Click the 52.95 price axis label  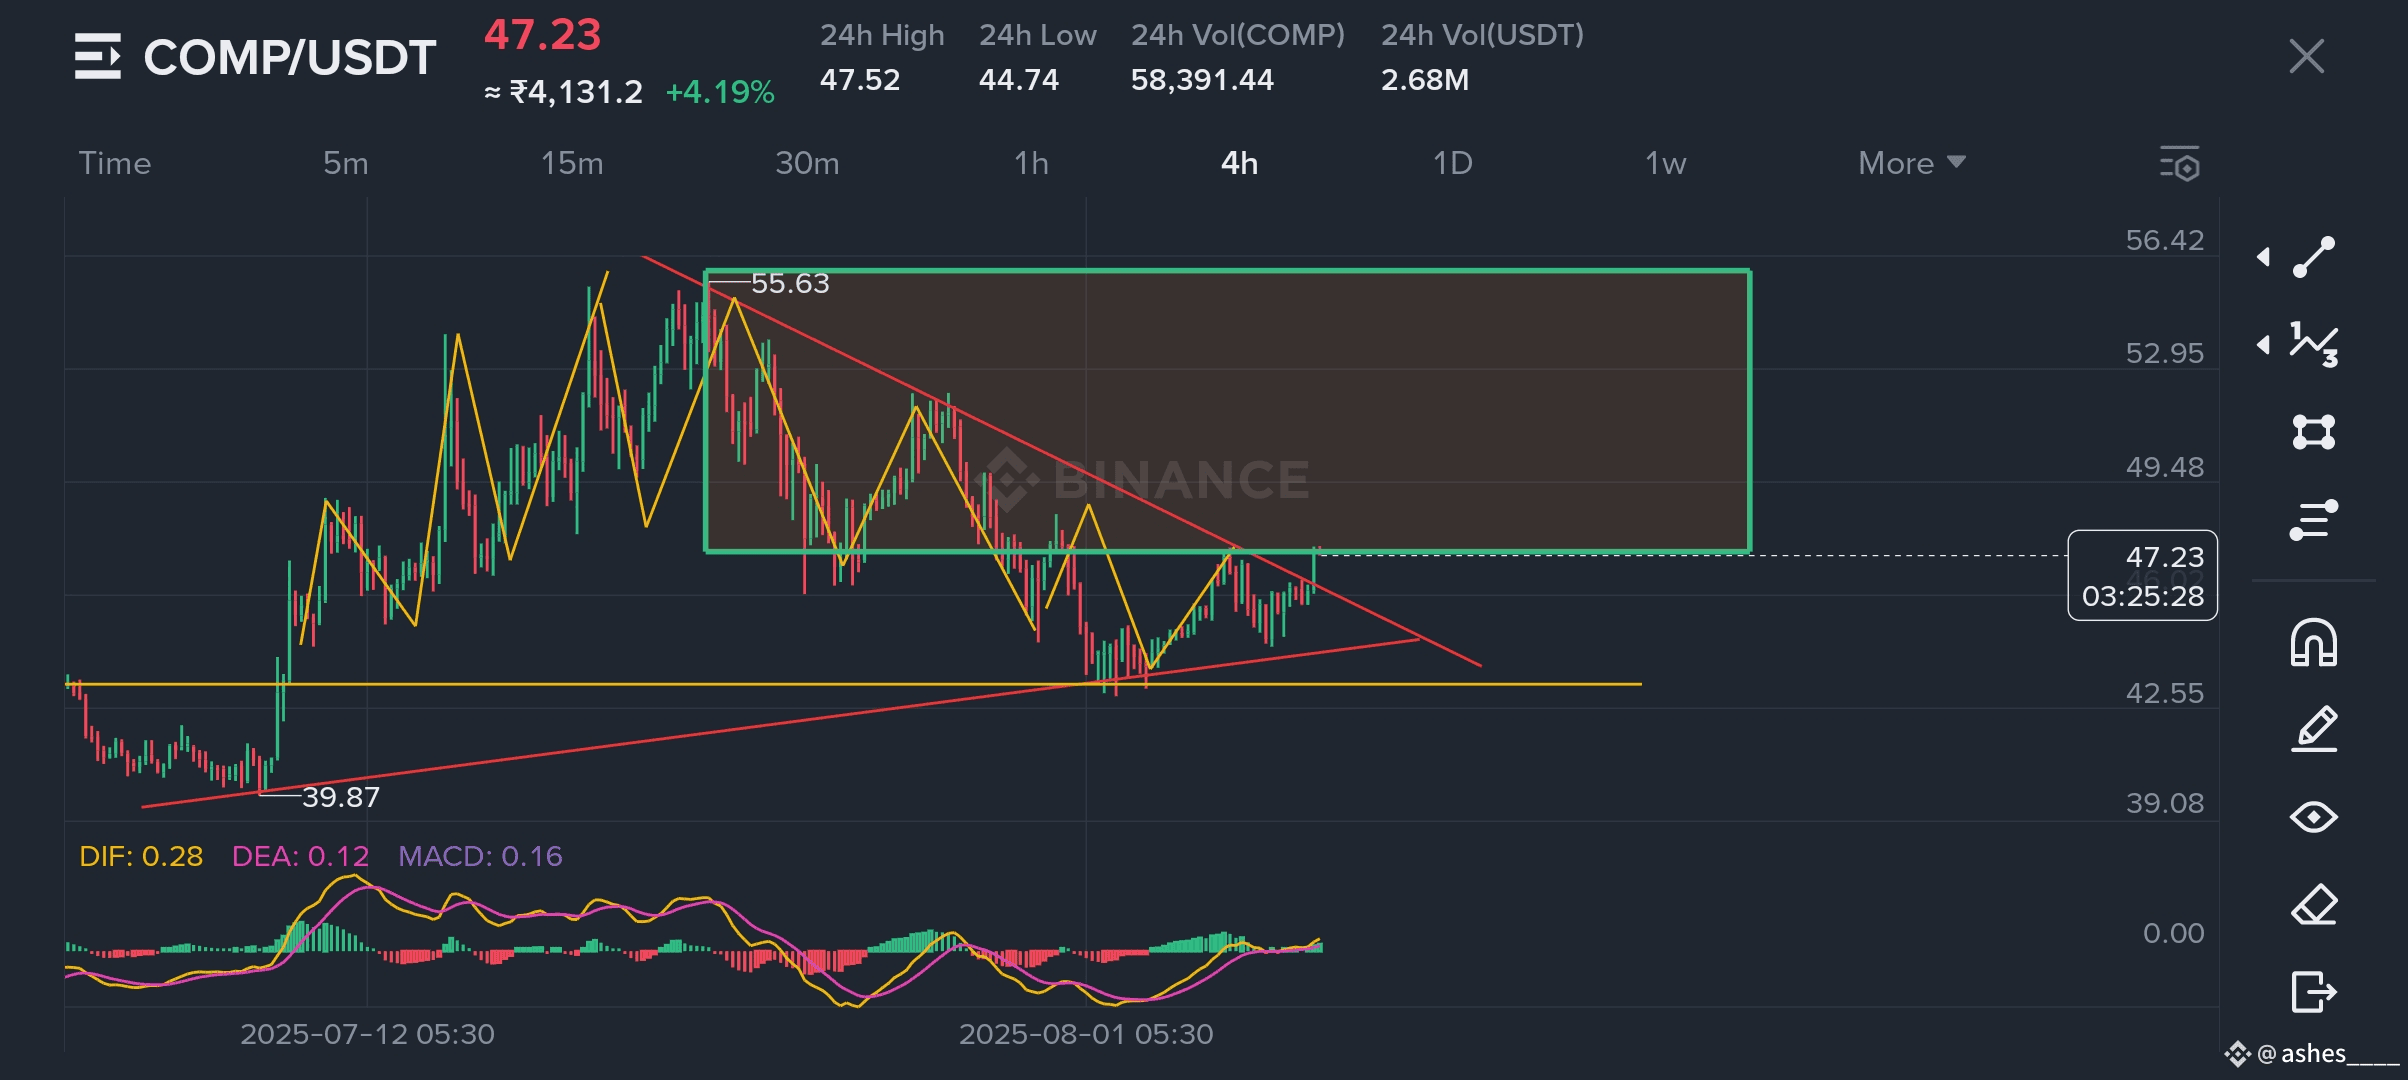click(x=2164, y=353)
